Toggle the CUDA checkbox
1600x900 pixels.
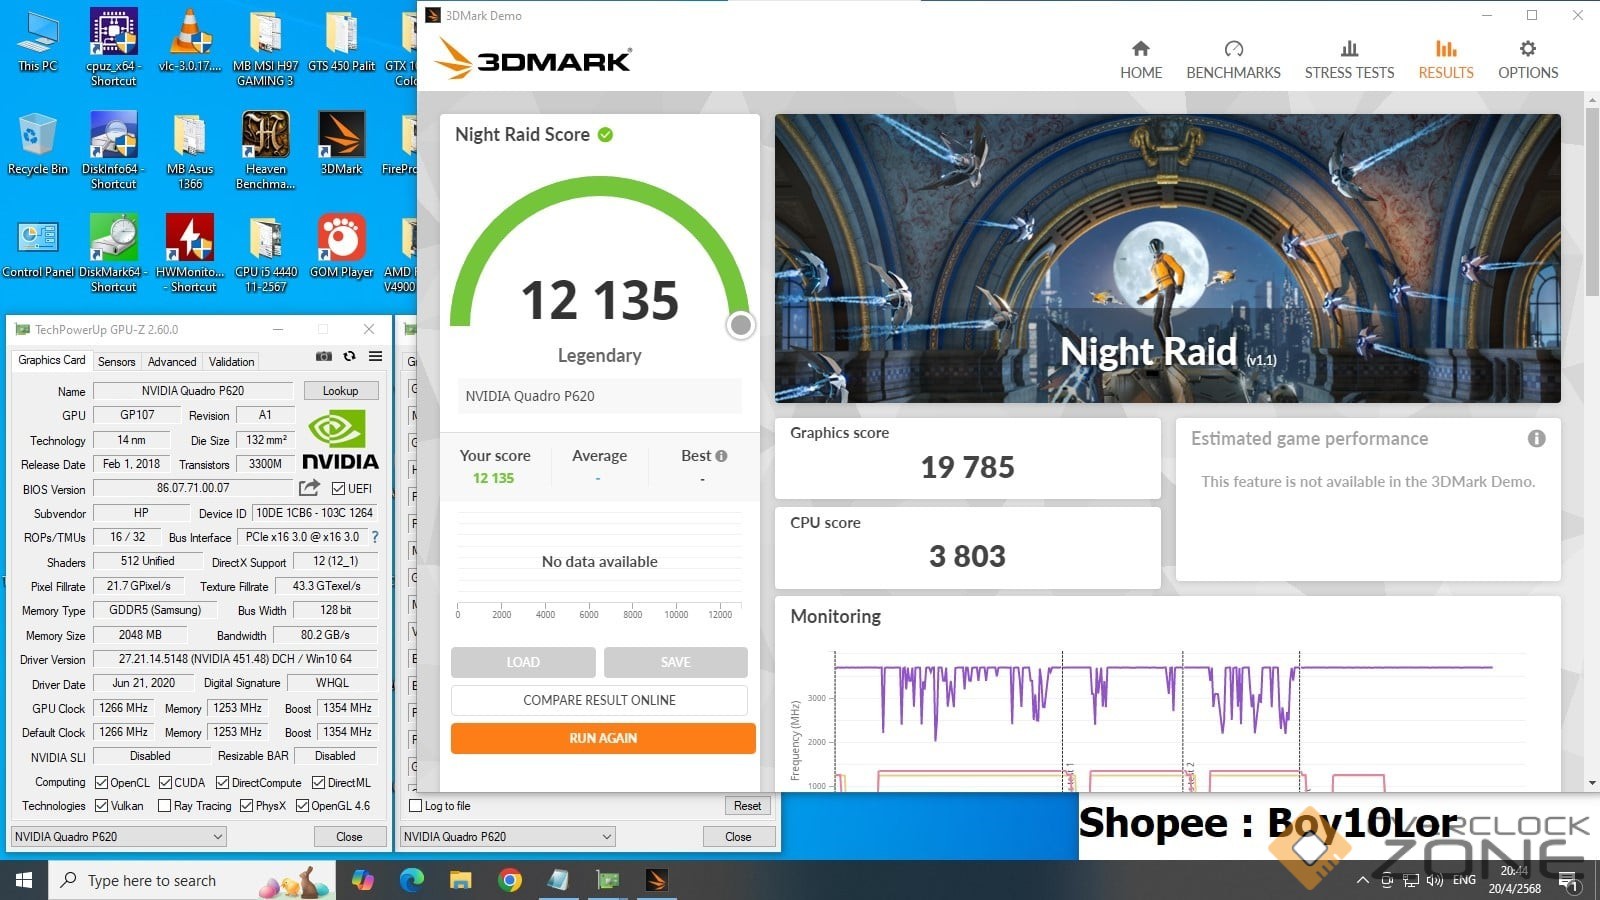166,783
